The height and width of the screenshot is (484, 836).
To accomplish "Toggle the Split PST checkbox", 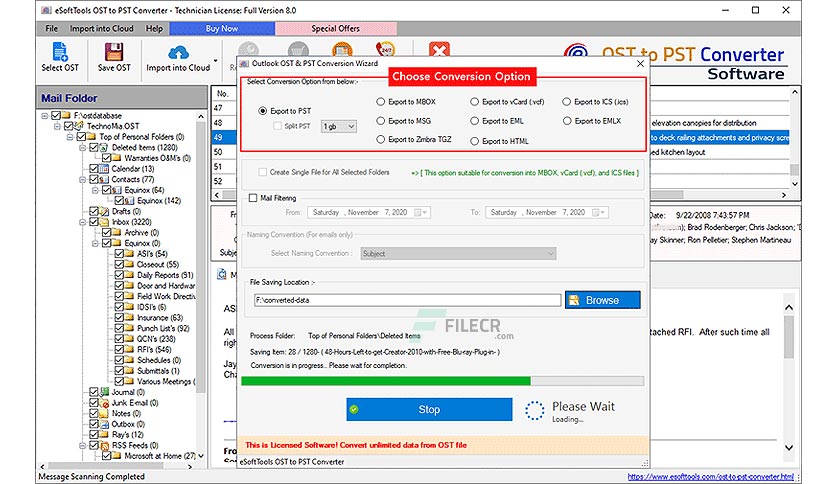I will [x=277, y=126].
